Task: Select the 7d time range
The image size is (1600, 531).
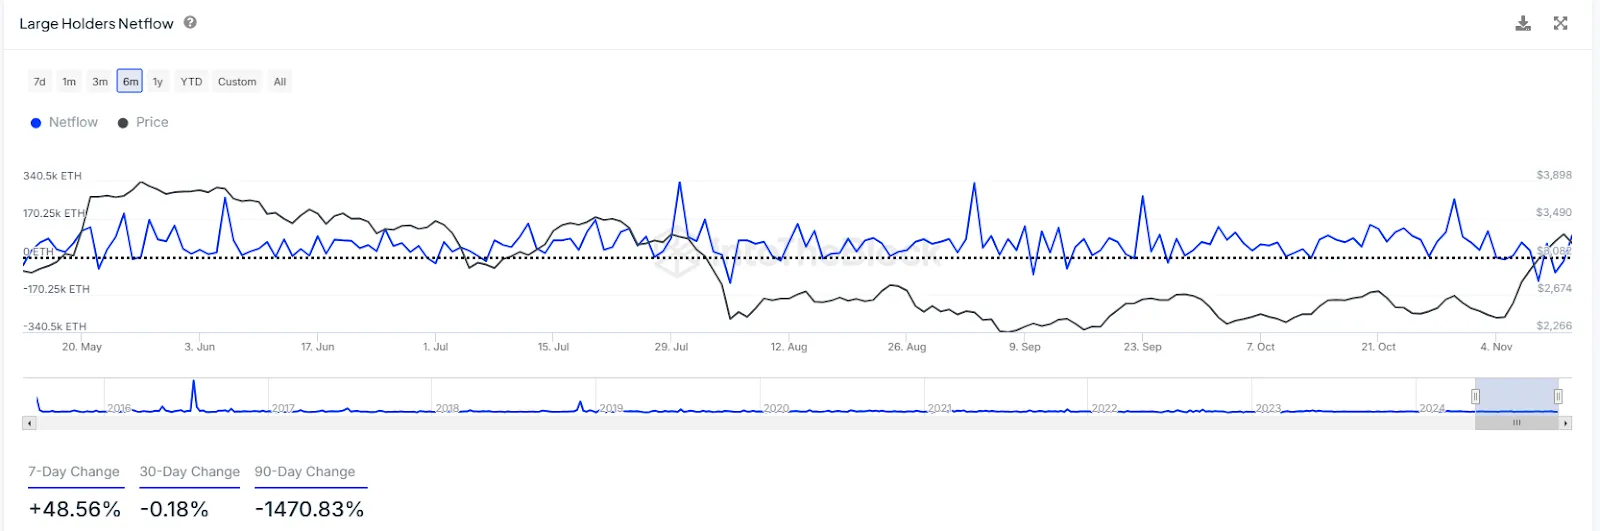Action: (x=40, y=82)
